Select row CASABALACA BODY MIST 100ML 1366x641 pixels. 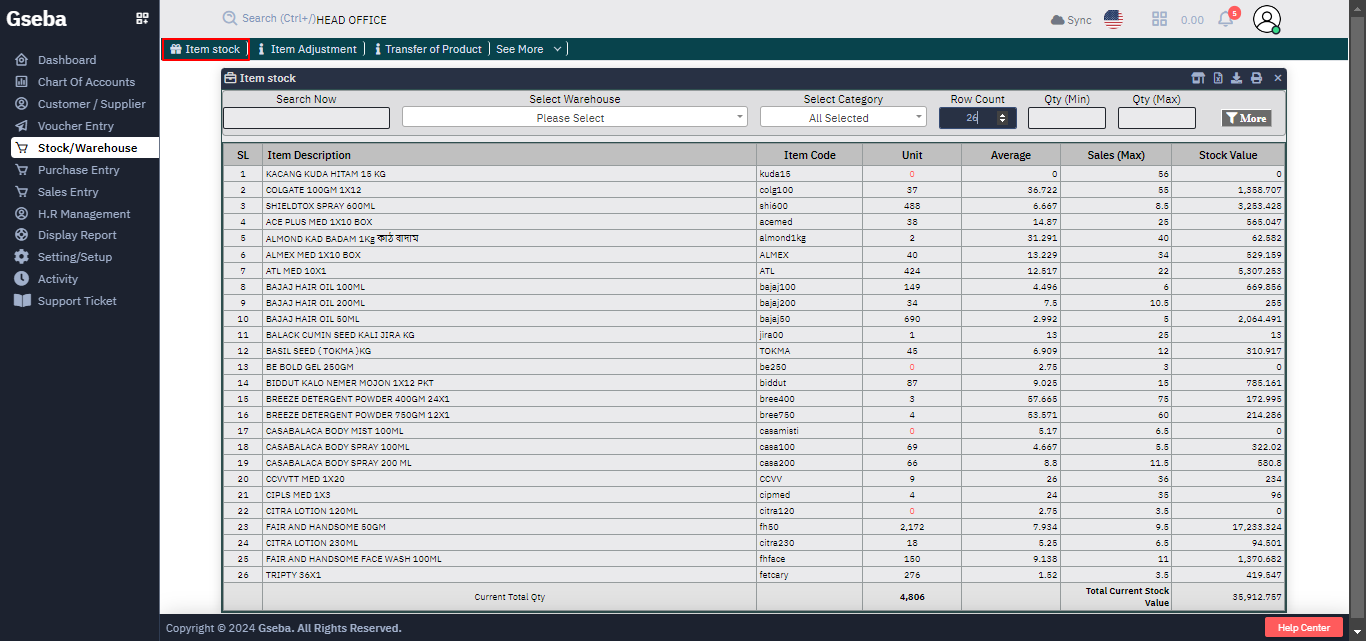[x=754, y=431]
